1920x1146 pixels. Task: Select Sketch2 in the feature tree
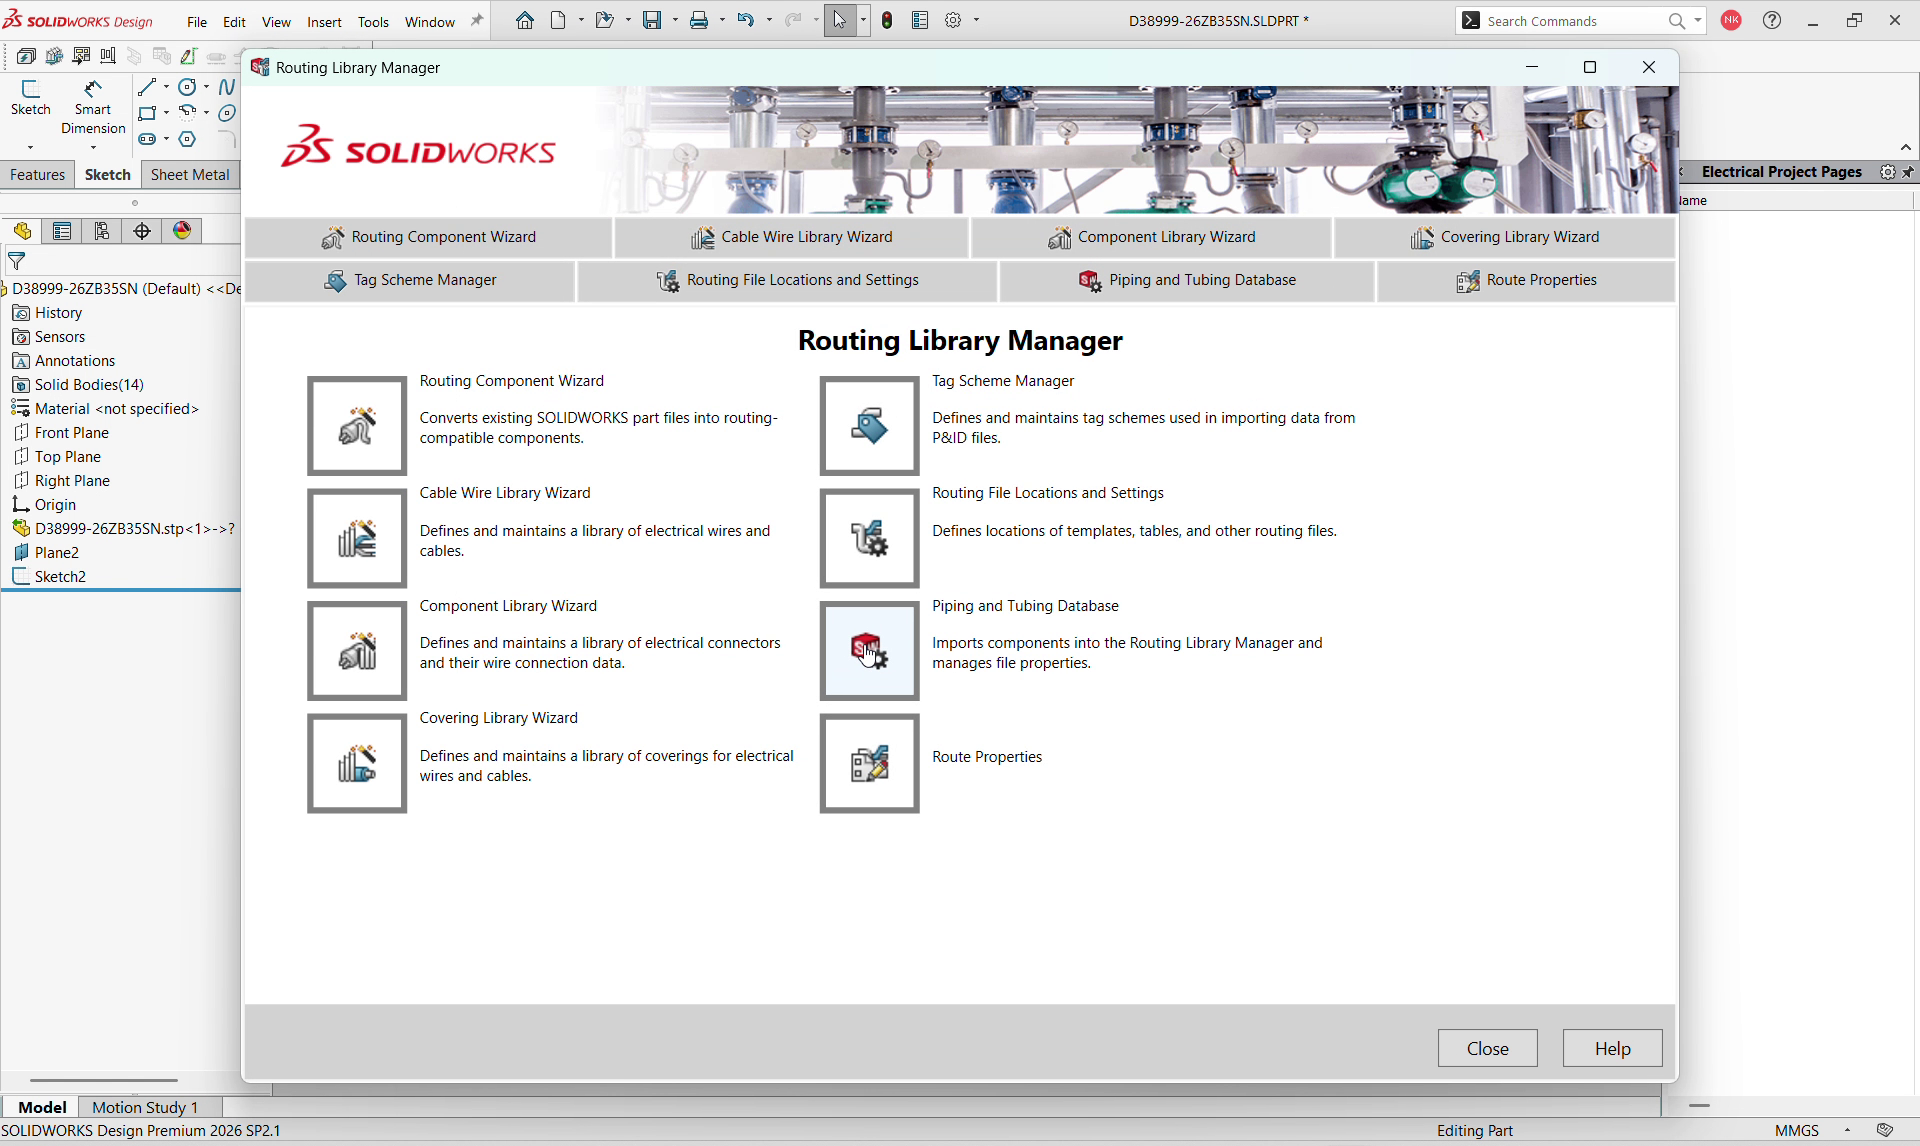click(60, 577)
